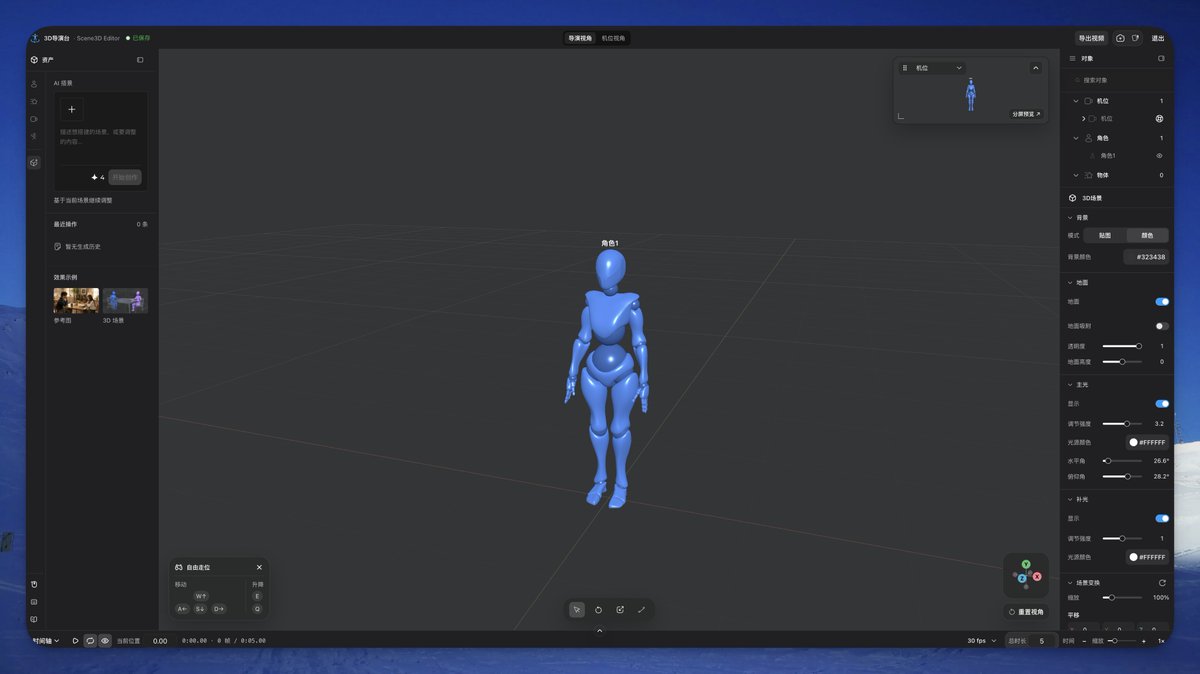Collapse the camera preview with the chevron button
Viewport: 1200px width, 674px height.
tap(1036, 68)
